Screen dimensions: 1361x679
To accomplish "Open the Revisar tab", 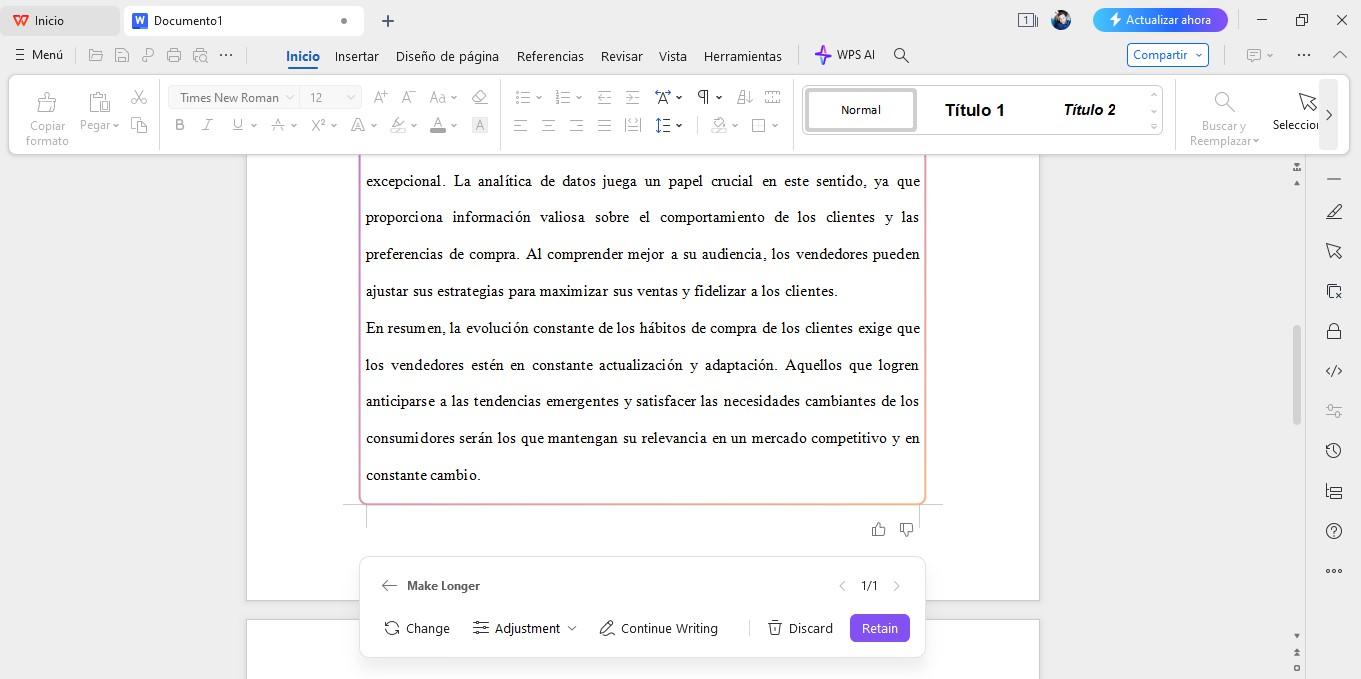I will click(621, 56).
